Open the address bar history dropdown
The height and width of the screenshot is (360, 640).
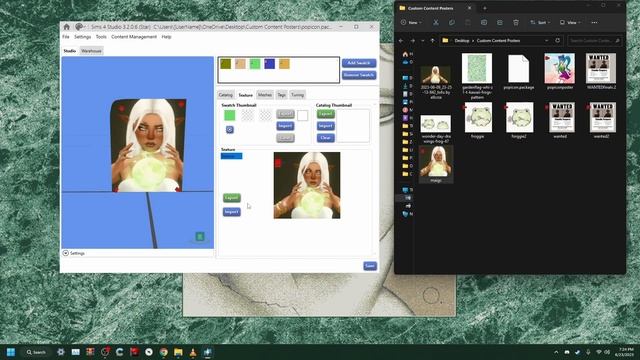click(x=546, y=41)
